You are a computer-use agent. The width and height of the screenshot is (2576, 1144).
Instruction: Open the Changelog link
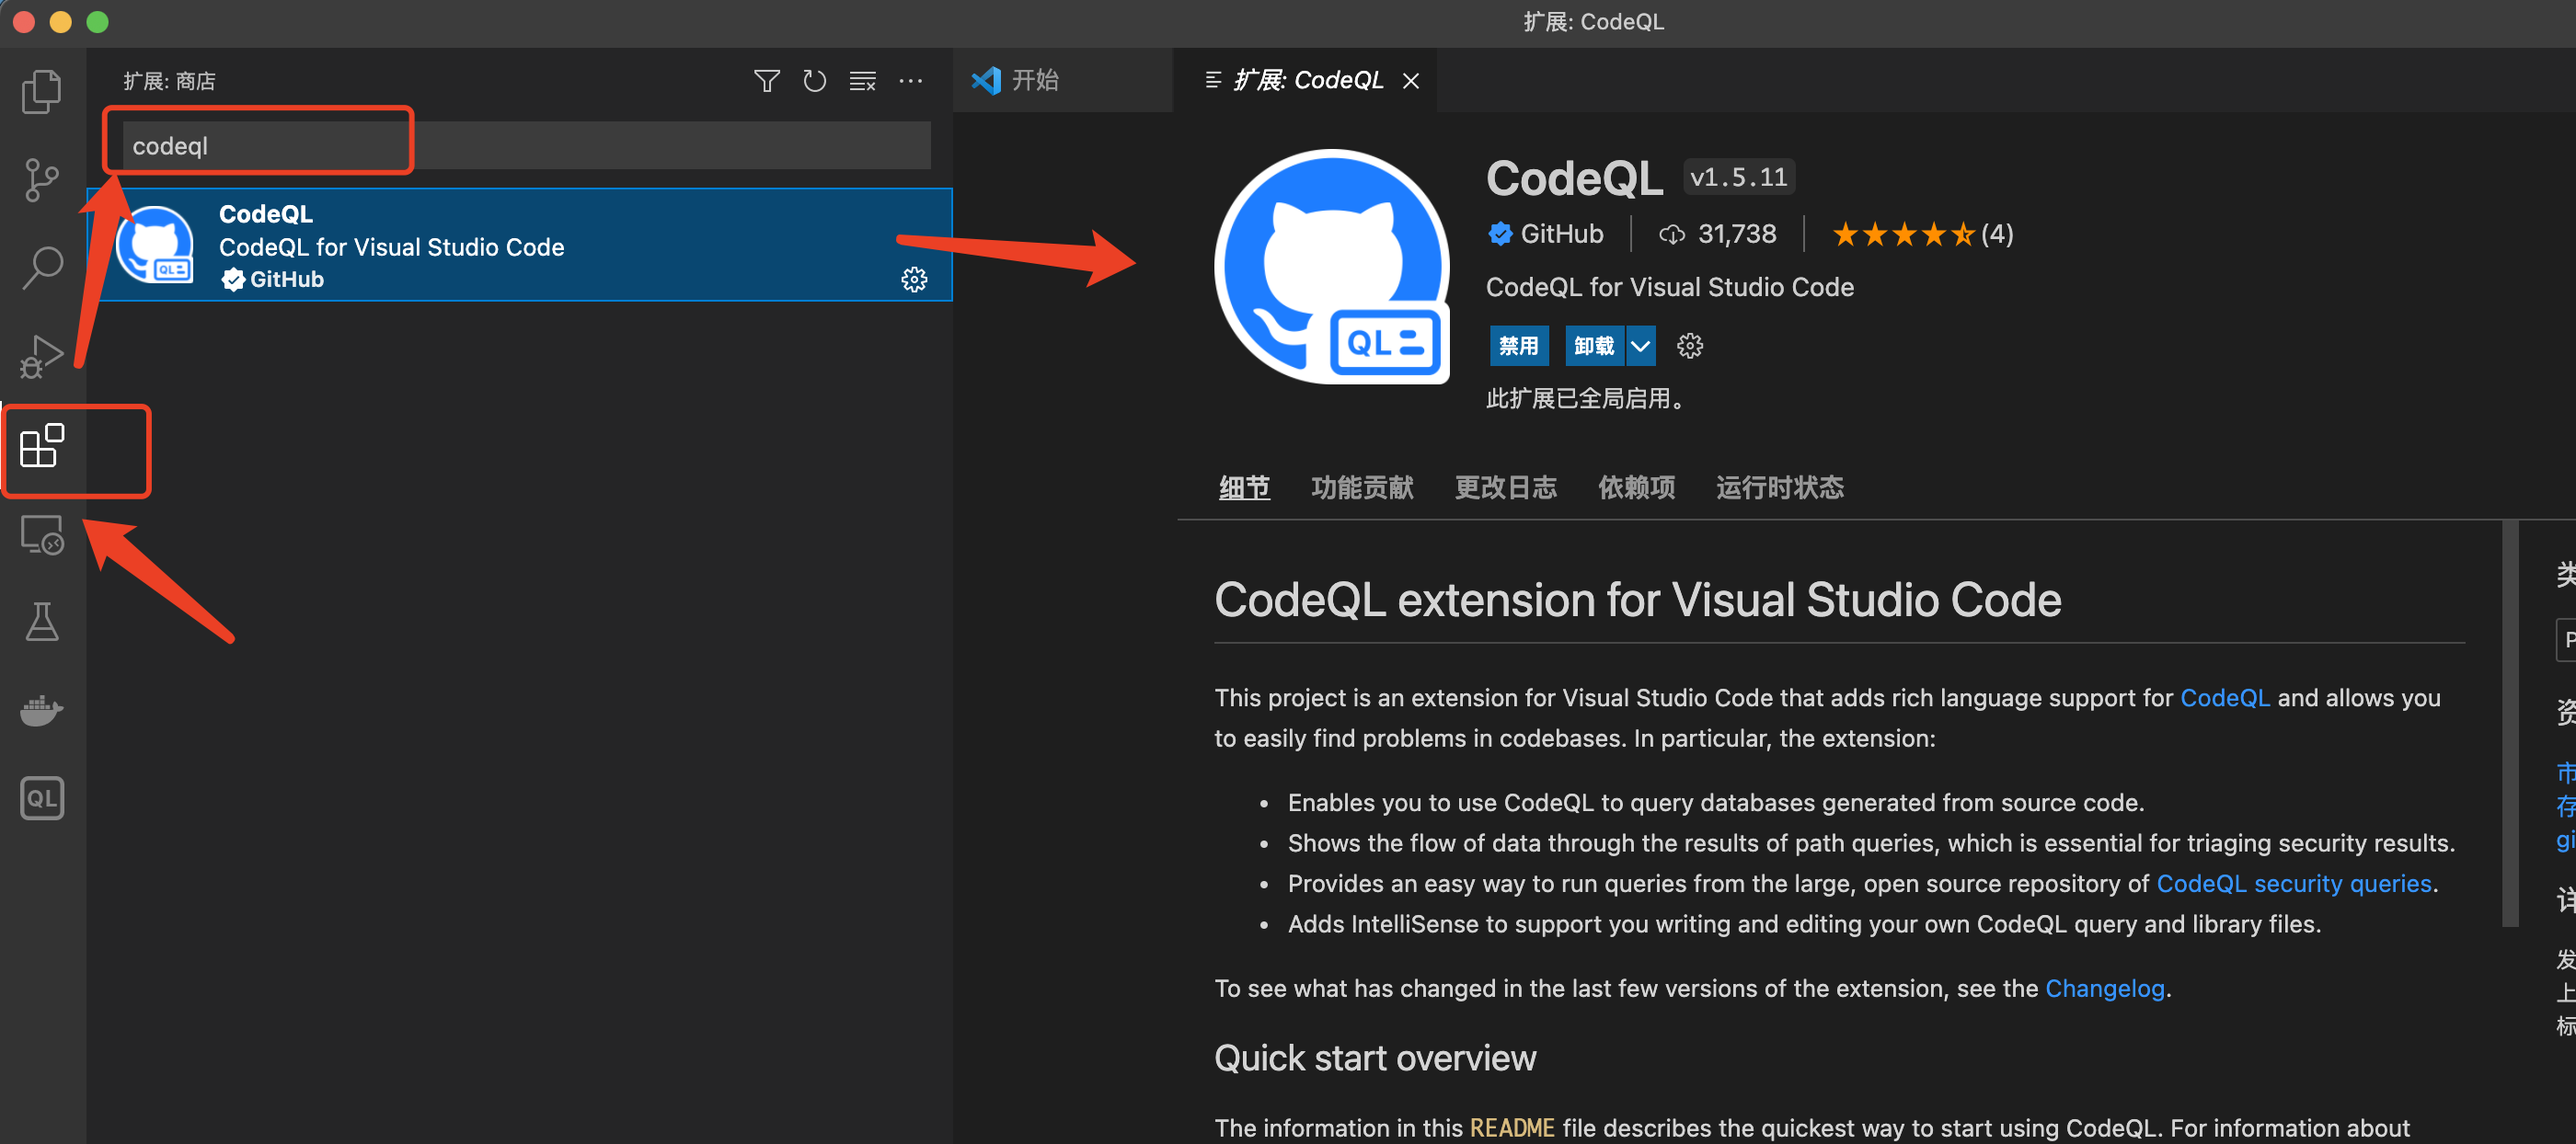(x=2104, y=989)
